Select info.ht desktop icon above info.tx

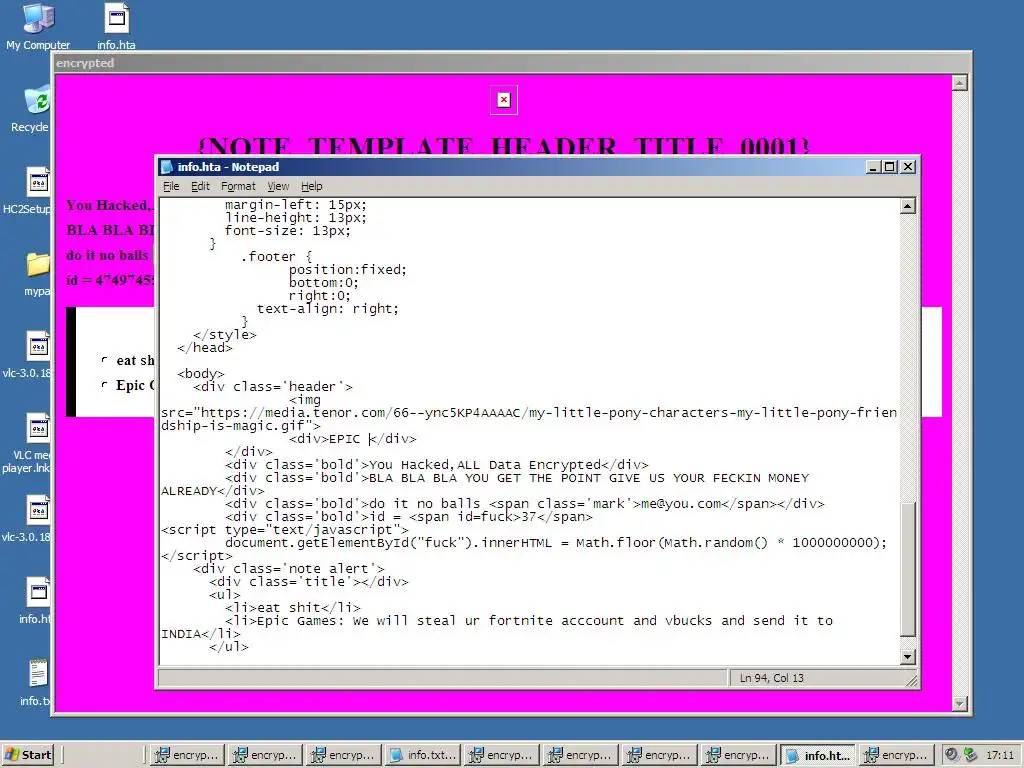[x=36, y=600]
